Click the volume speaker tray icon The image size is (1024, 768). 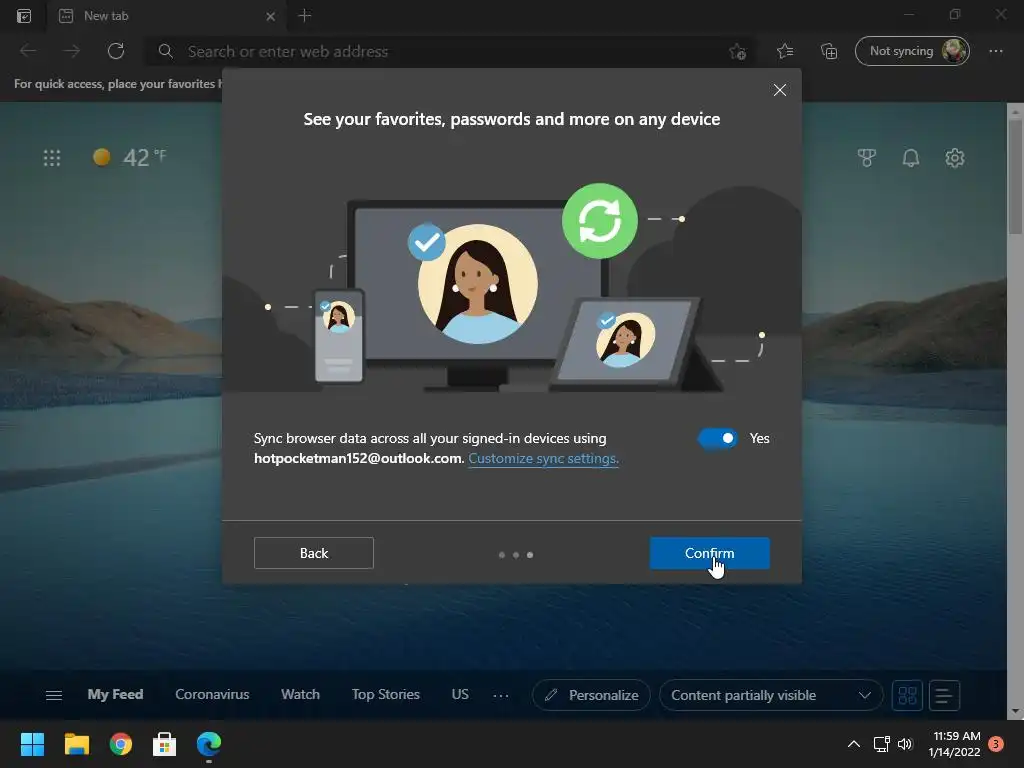click(x=904, y=744)
